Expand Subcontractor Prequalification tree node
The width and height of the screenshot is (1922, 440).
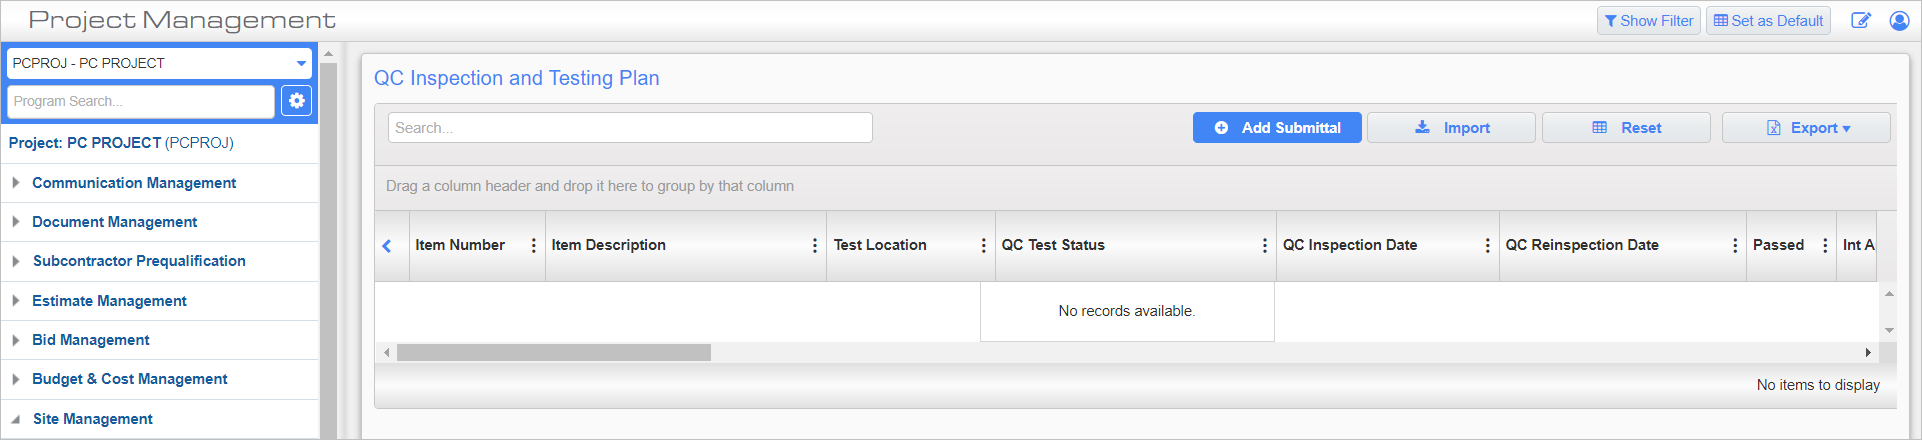[15, 261]
